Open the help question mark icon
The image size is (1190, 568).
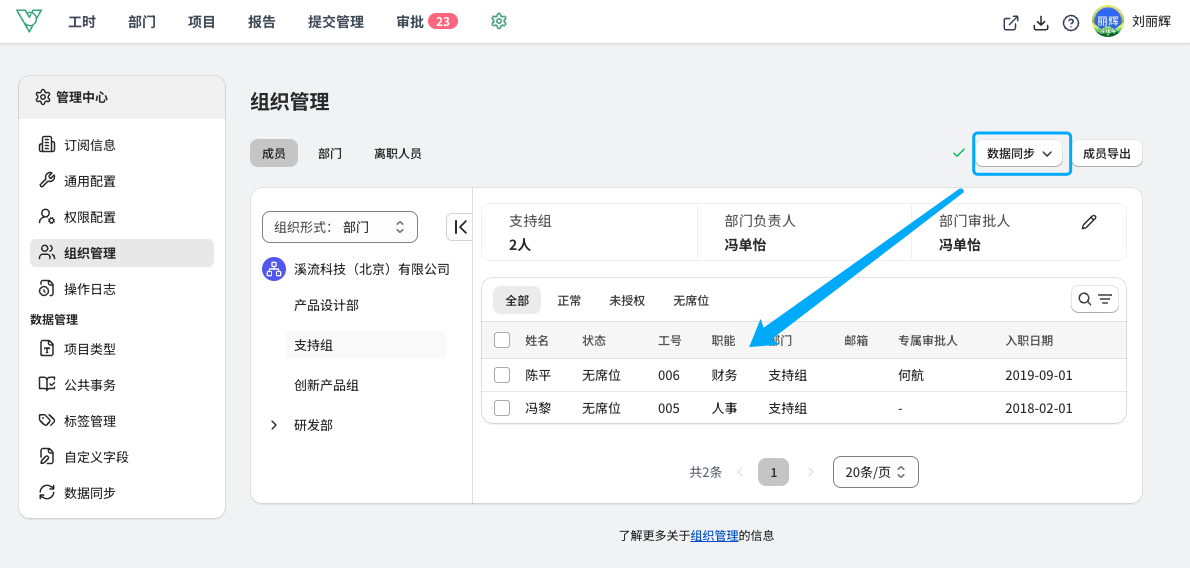pyautogui.click(x=1071, y=23)
